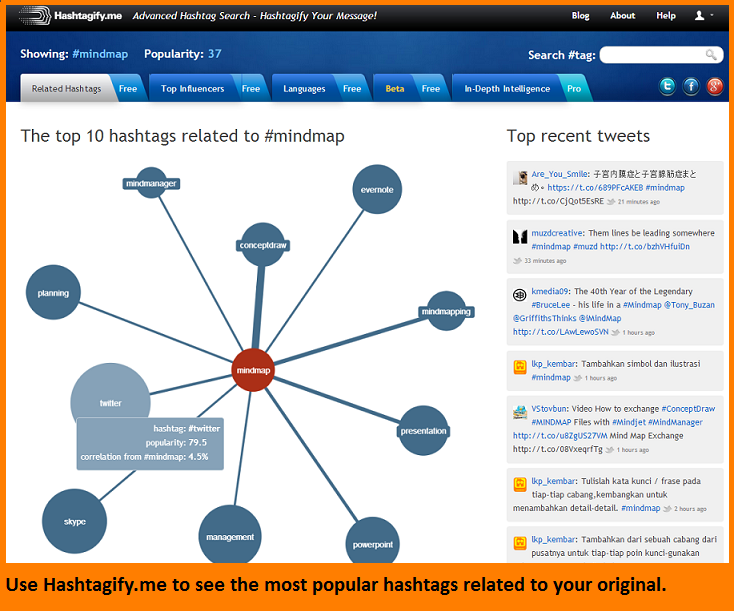Click the search magnifier icon
Image resolution: width=734 pixels, height=611 pixels.
pyautogui.click(x=711, y=55)
